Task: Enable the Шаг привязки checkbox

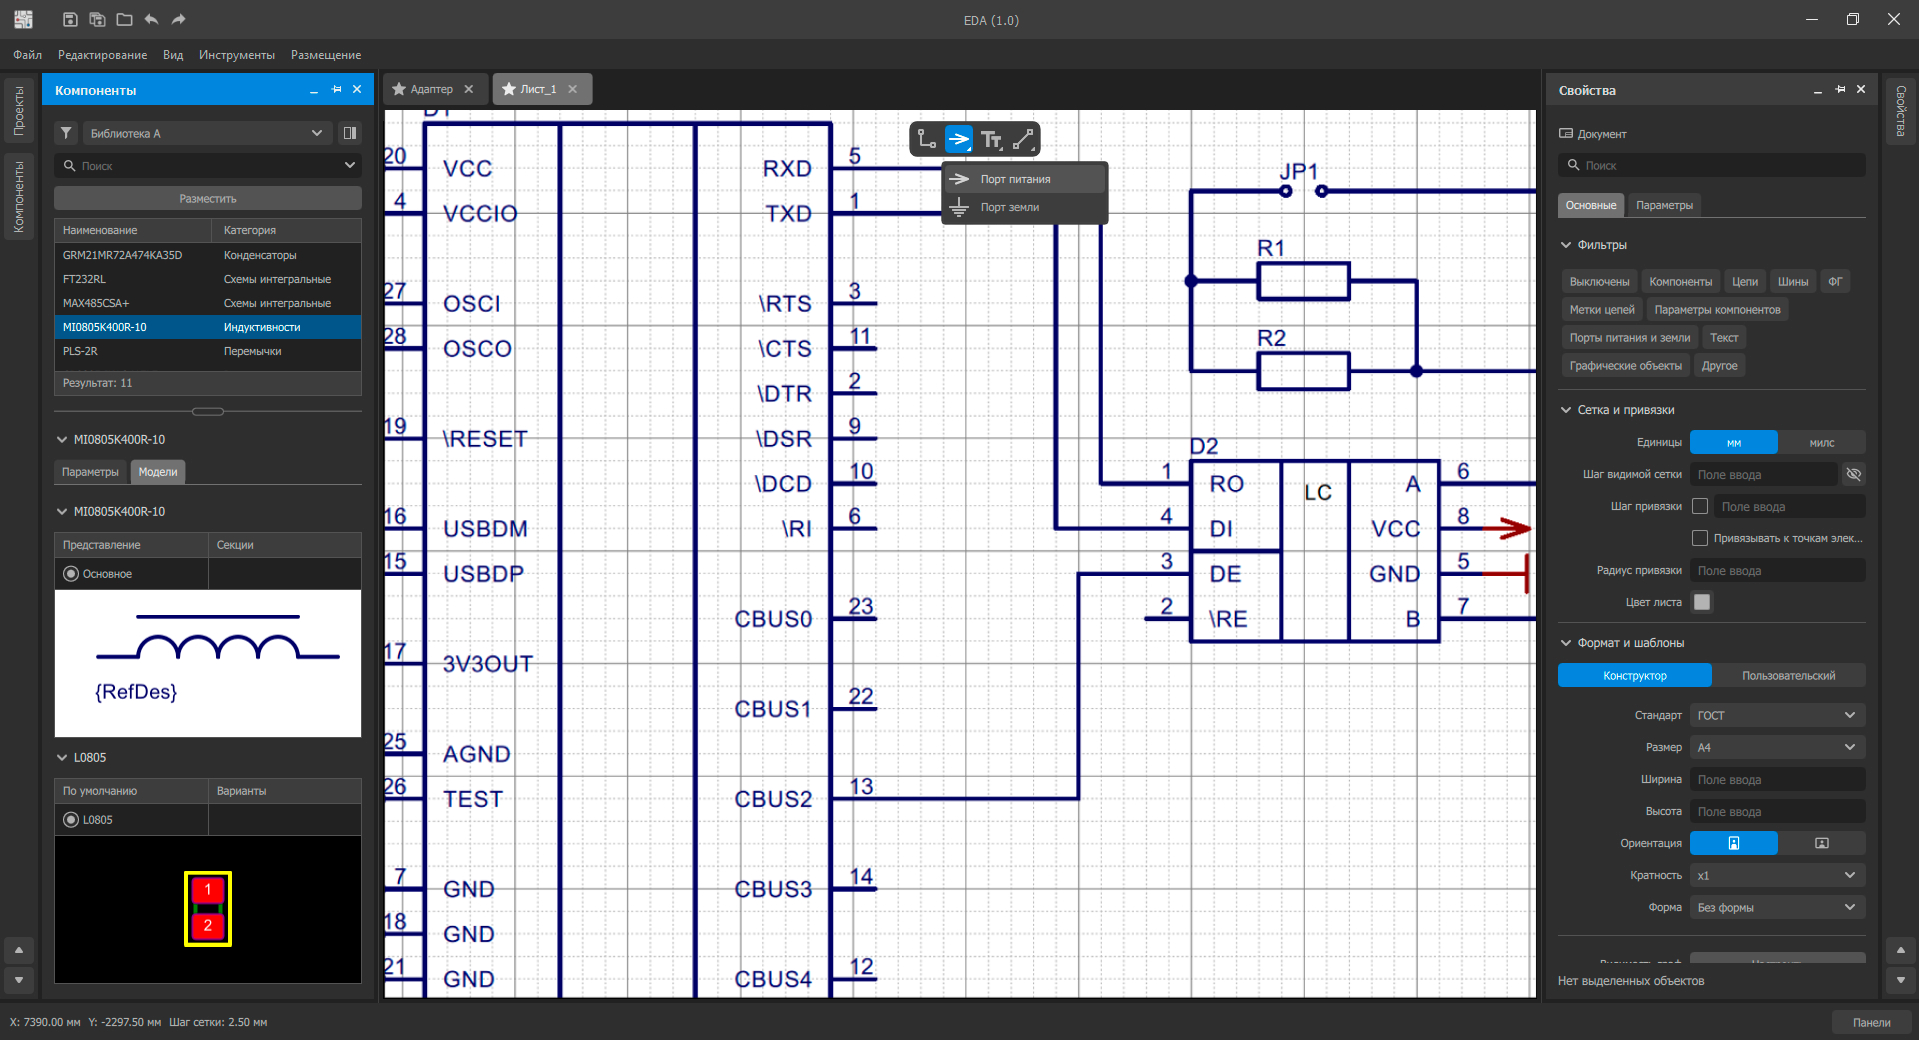Action: pyautogui.click(x=1700, y=506)
